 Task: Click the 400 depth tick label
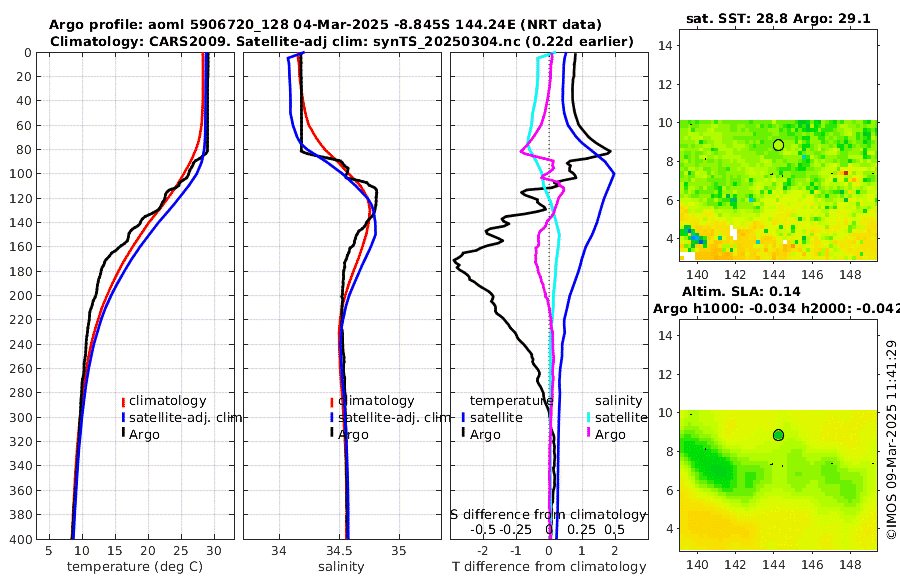[x=21, y=539]
